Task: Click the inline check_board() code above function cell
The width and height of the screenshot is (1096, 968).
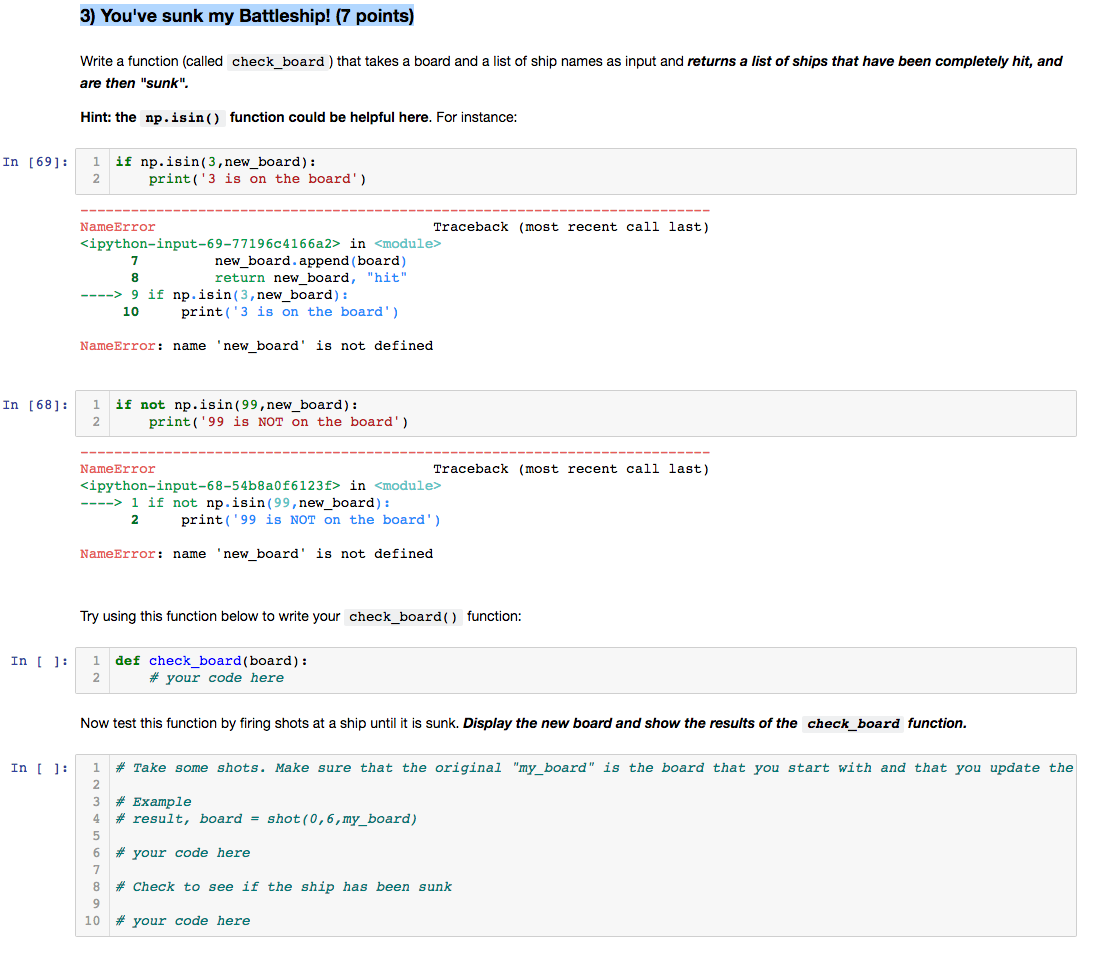Action: (x=403, y=616)
